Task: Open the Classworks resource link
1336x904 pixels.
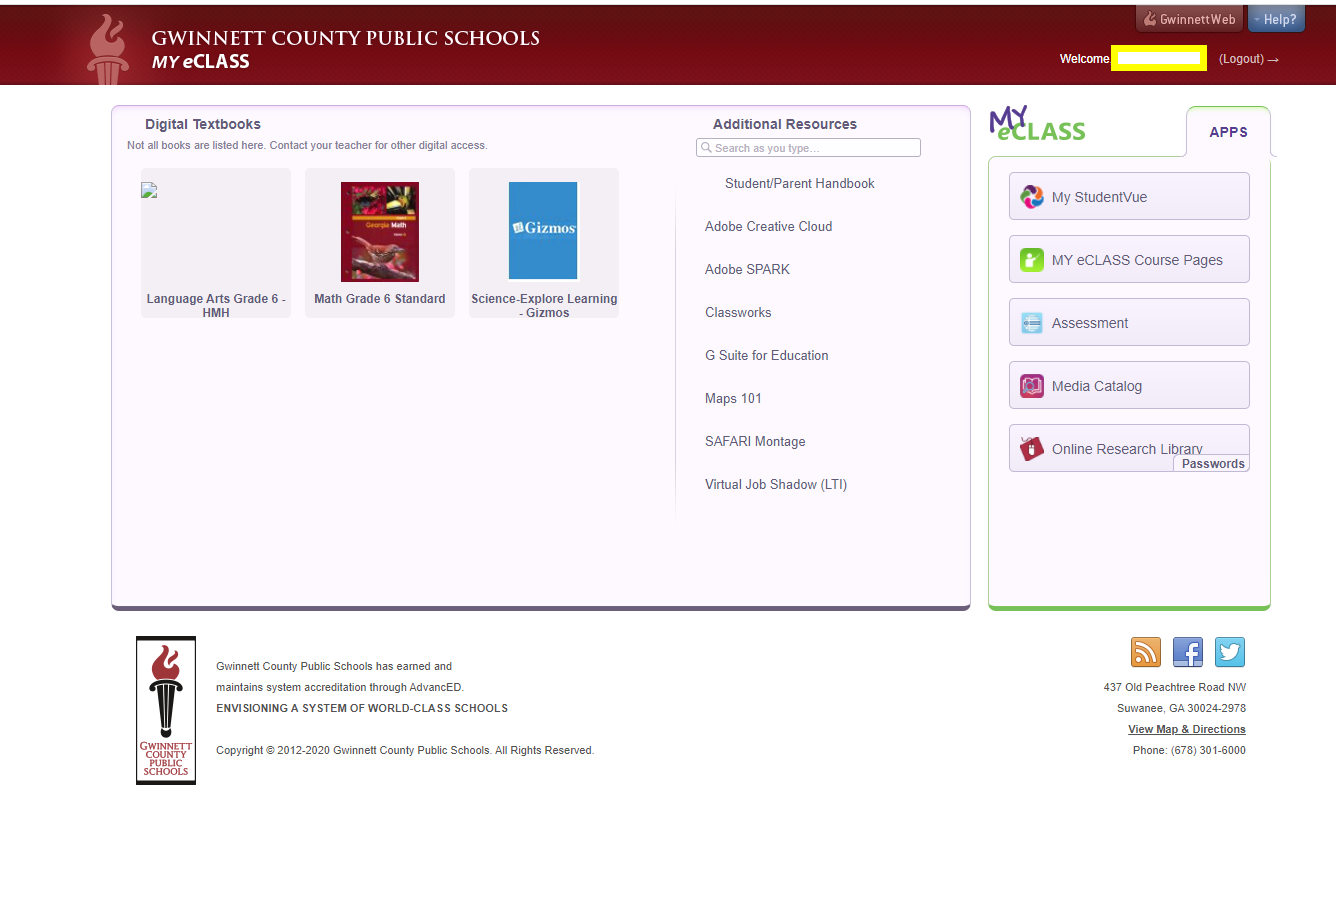Action: coord(738,312)
